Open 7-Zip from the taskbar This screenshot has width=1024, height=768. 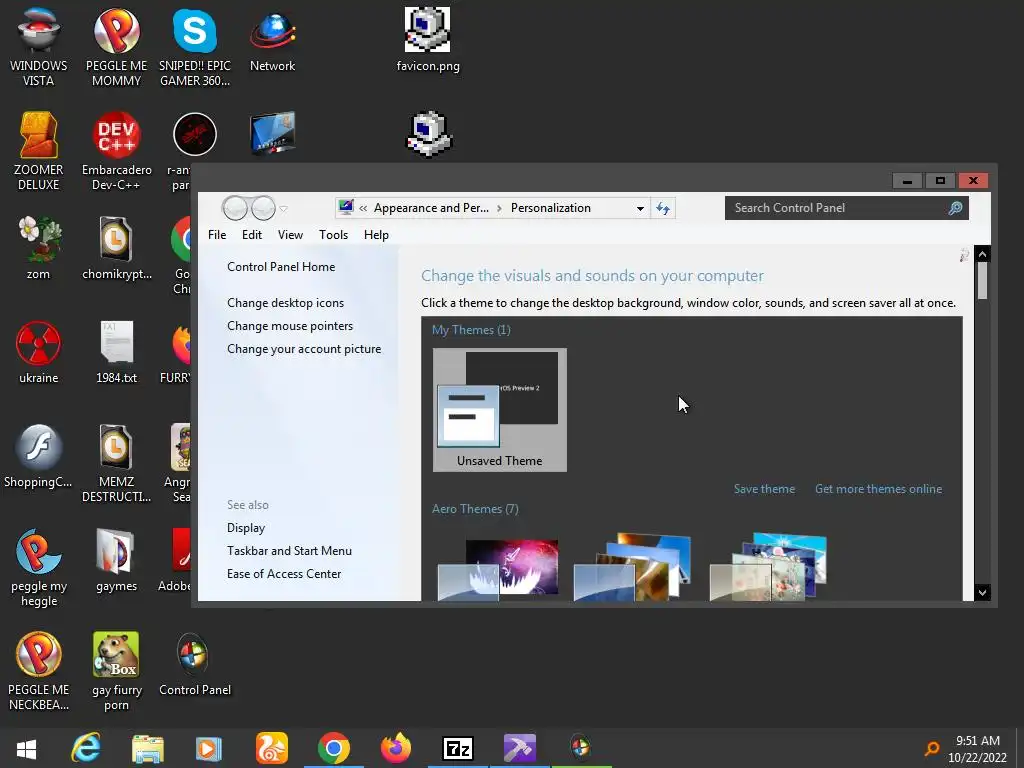[458, 748]
